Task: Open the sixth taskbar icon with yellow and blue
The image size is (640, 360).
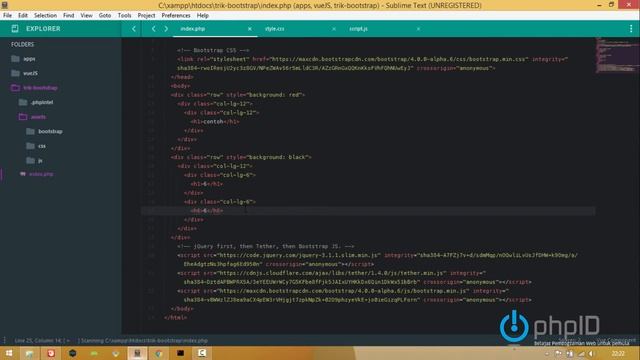Action: (x=116, y=353)
